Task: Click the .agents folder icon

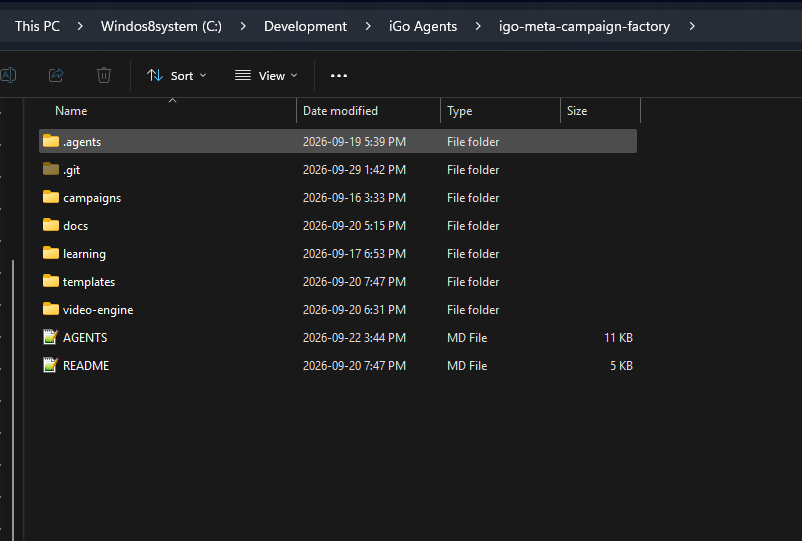Action: point(51,141)
